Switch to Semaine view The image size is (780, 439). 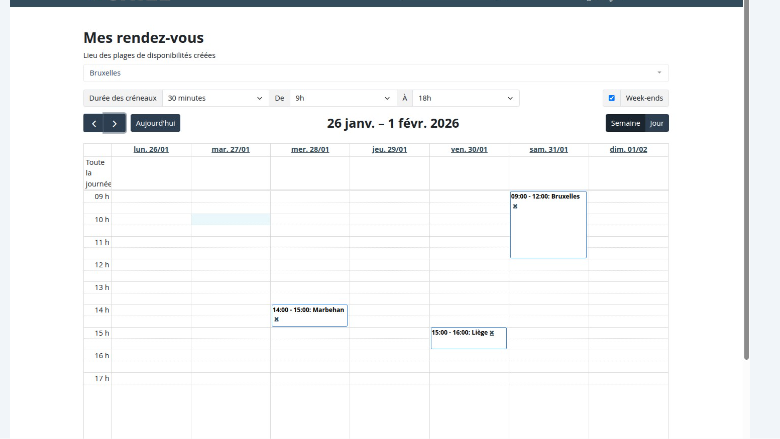pyautogui.click(x=625, y=123)
